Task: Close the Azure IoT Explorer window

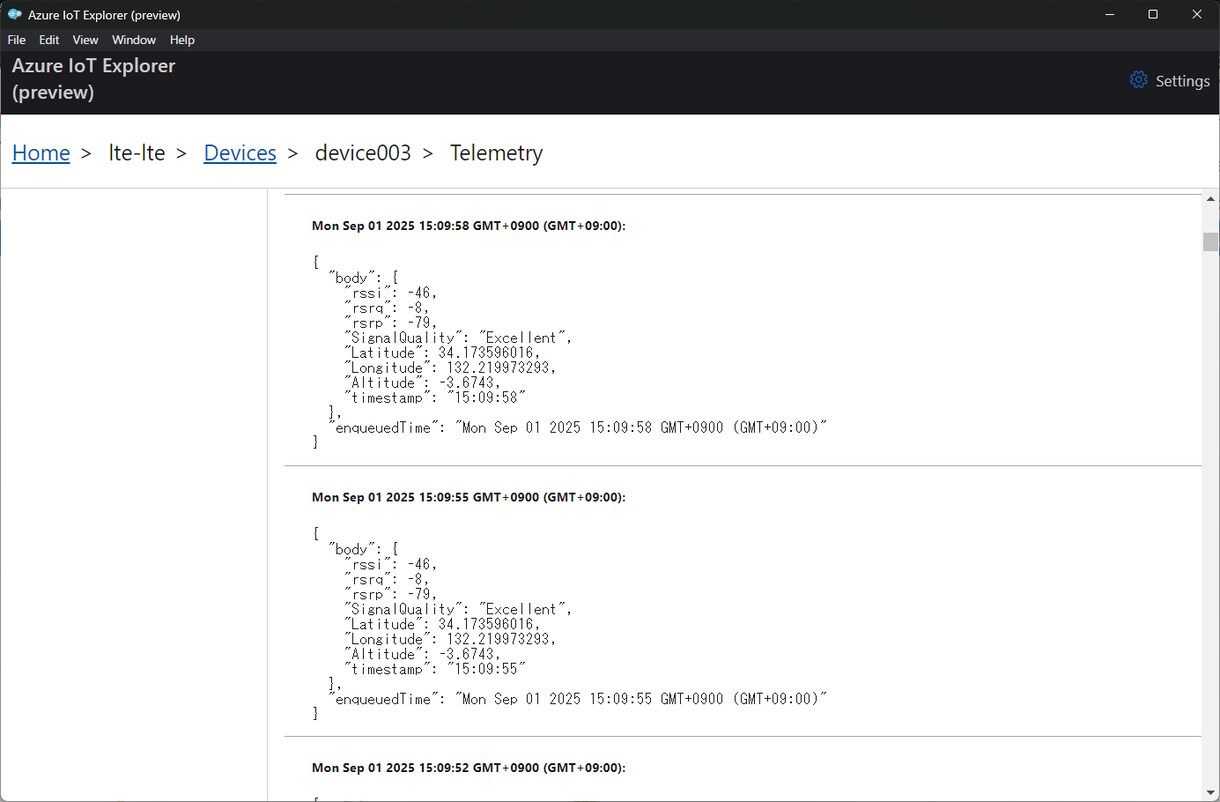Action: [1197, 15]
